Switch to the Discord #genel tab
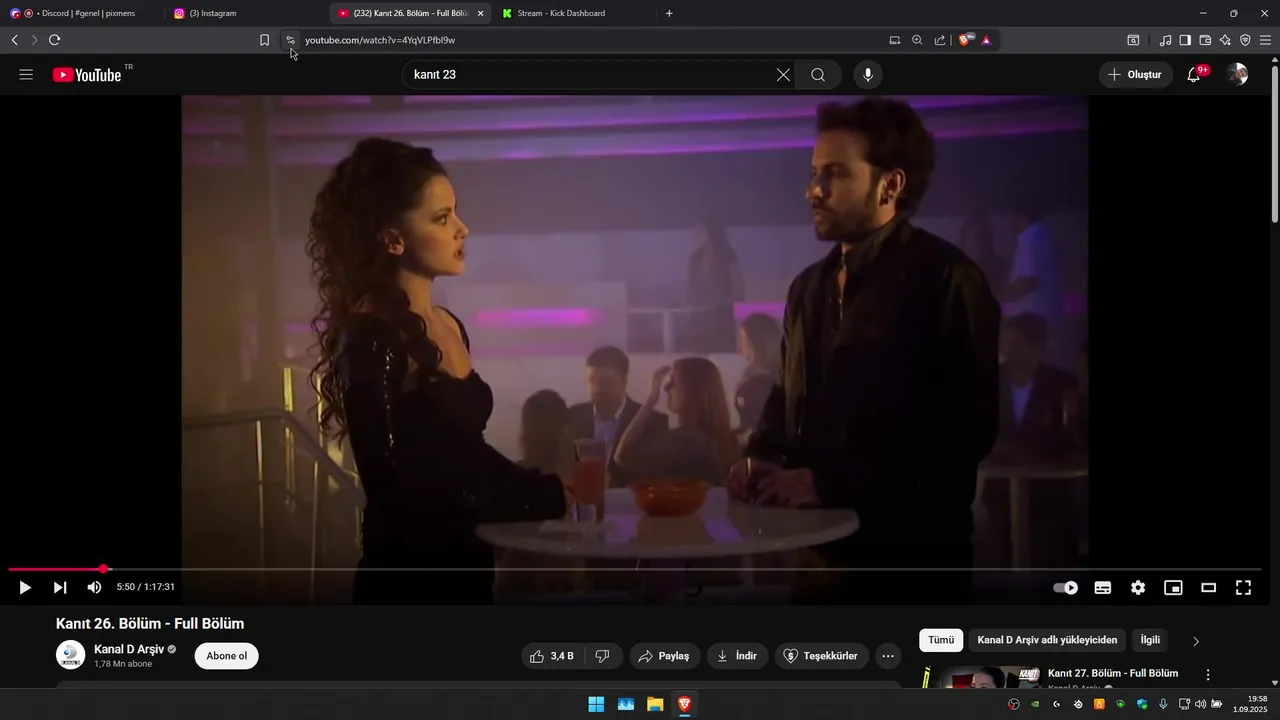1280x720 pixels. 80,13
